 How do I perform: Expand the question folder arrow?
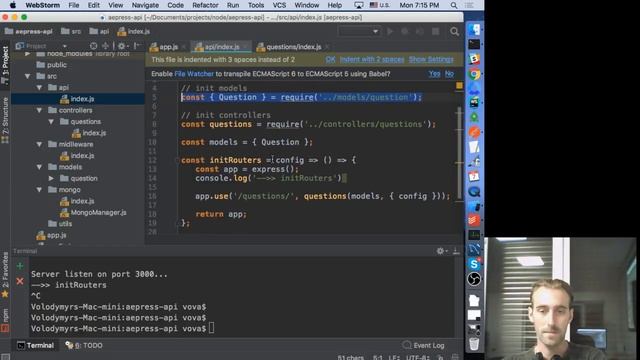point(51,178)
